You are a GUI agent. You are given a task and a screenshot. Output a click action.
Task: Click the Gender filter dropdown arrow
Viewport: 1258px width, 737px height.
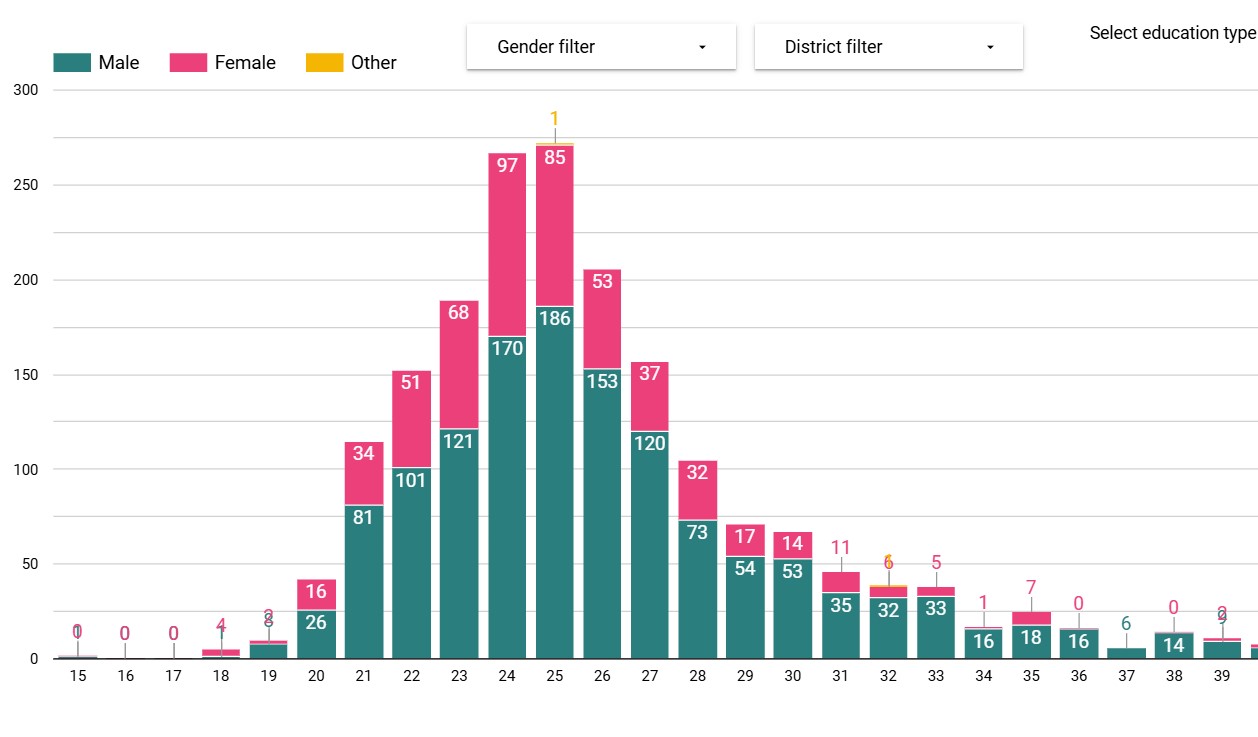pos(702,48)
